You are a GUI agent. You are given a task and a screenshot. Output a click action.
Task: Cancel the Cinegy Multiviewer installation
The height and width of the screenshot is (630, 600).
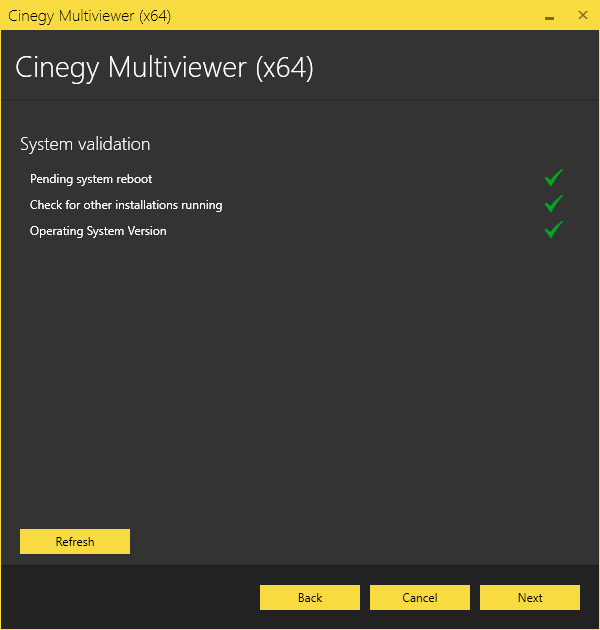pyautogui.click(x=420, y=597)
